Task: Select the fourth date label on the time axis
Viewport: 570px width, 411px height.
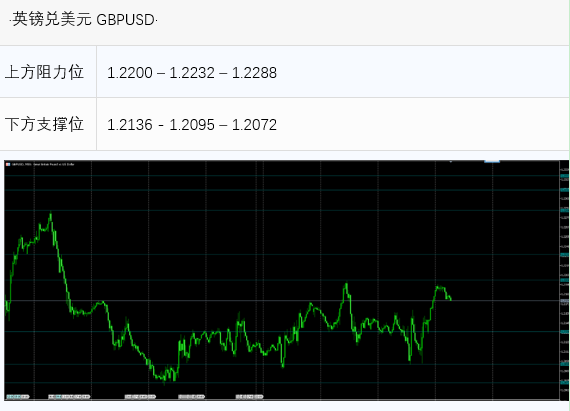Action: pyautogui.click(x=192, y=396)
